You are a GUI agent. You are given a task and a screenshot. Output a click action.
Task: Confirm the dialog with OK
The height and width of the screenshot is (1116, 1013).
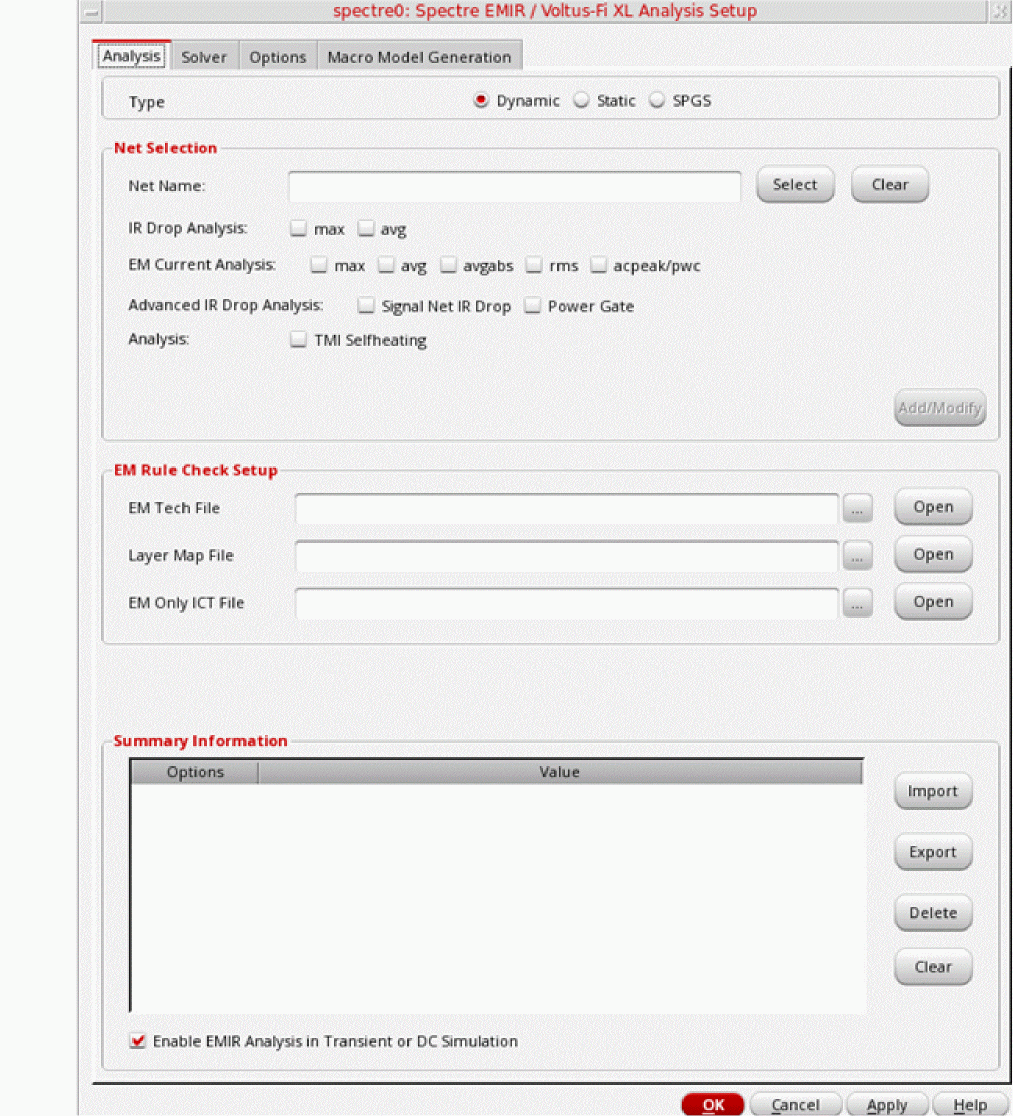tap(713, 1105)
